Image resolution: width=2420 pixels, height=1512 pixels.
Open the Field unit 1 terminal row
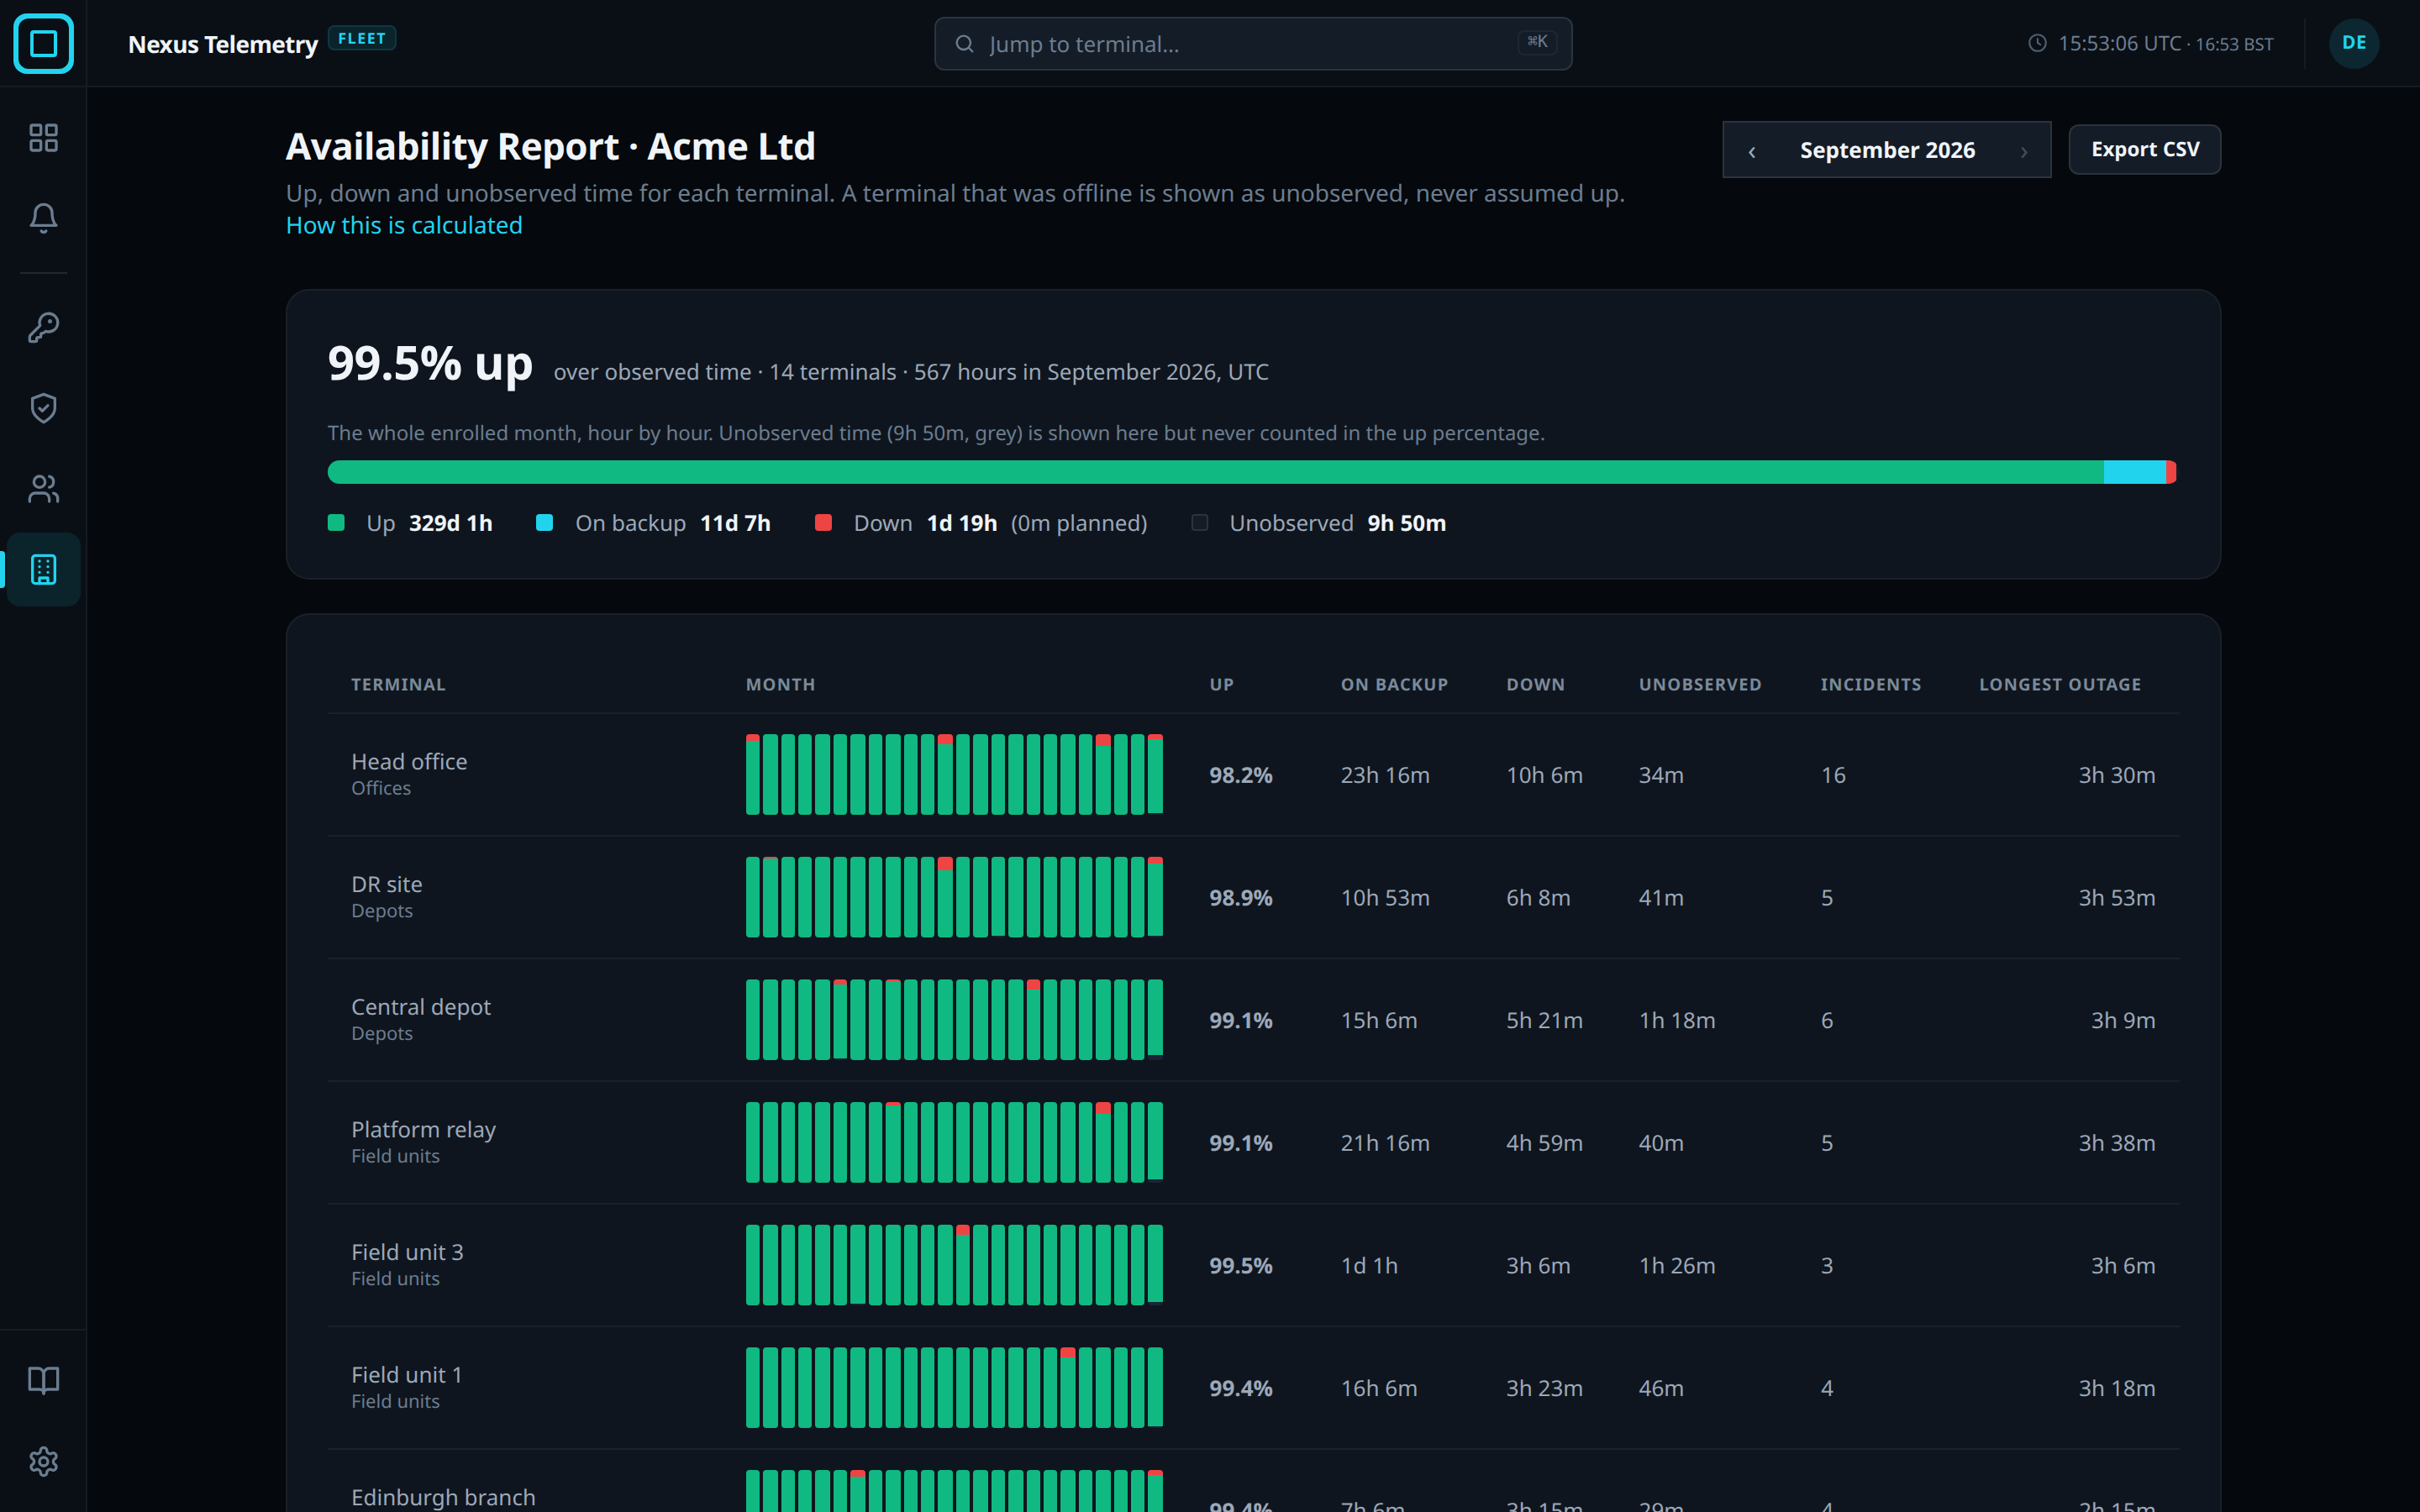point(1253,1388)
